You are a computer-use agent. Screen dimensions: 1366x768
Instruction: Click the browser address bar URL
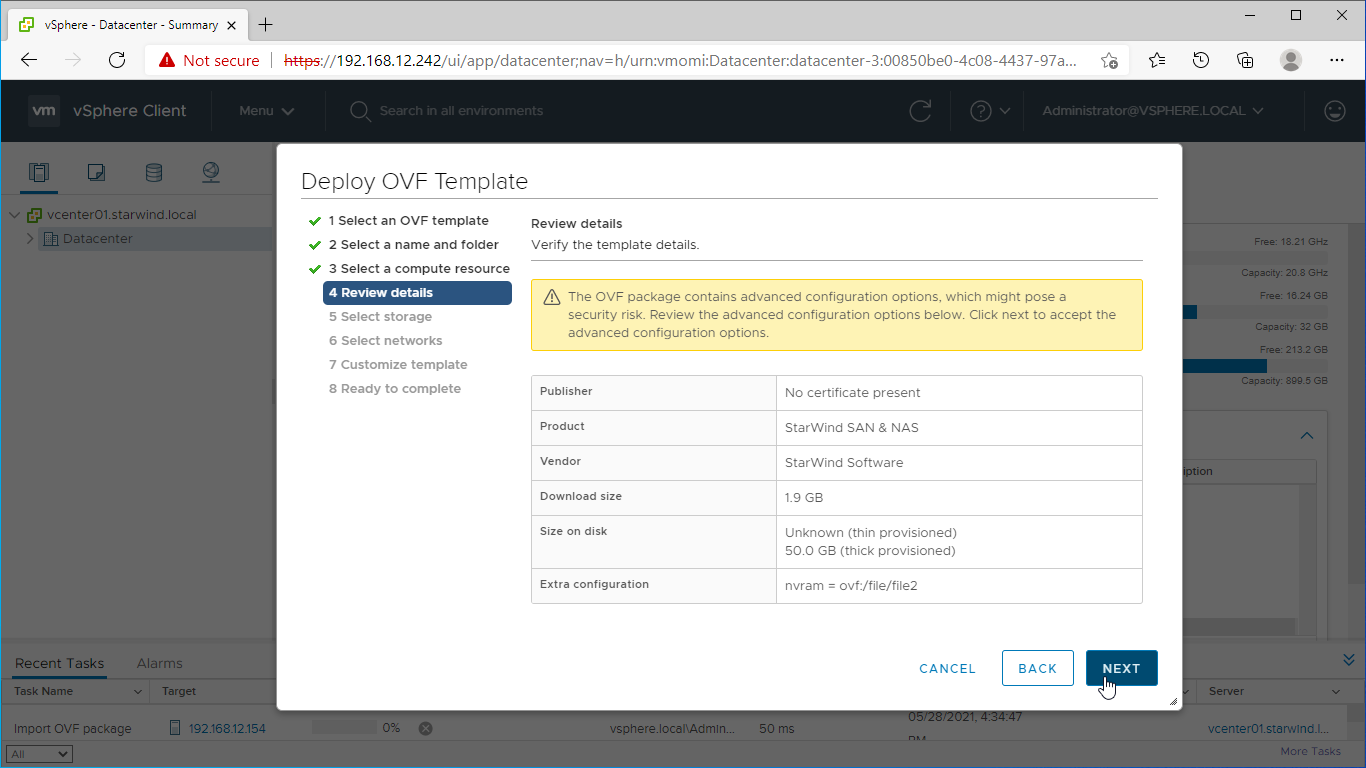(x=681, y=61)
